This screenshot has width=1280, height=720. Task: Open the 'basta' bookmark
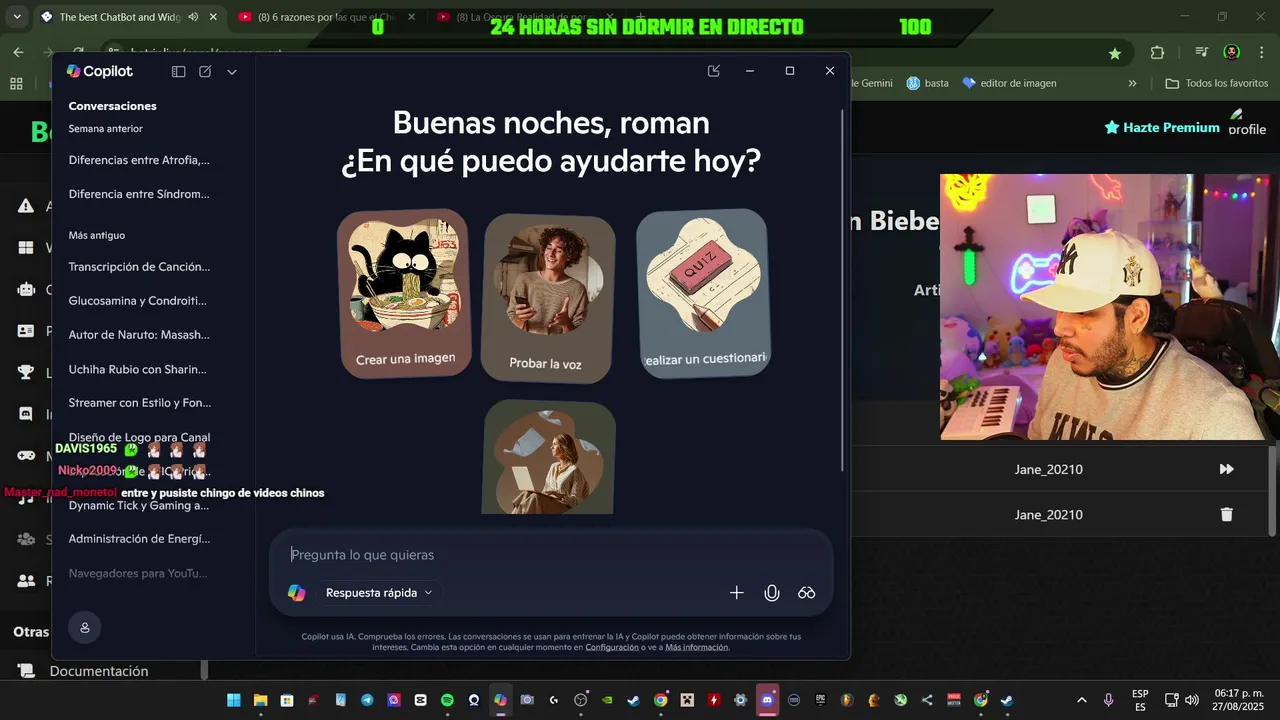pyautogui.click(x=927, y=83)
